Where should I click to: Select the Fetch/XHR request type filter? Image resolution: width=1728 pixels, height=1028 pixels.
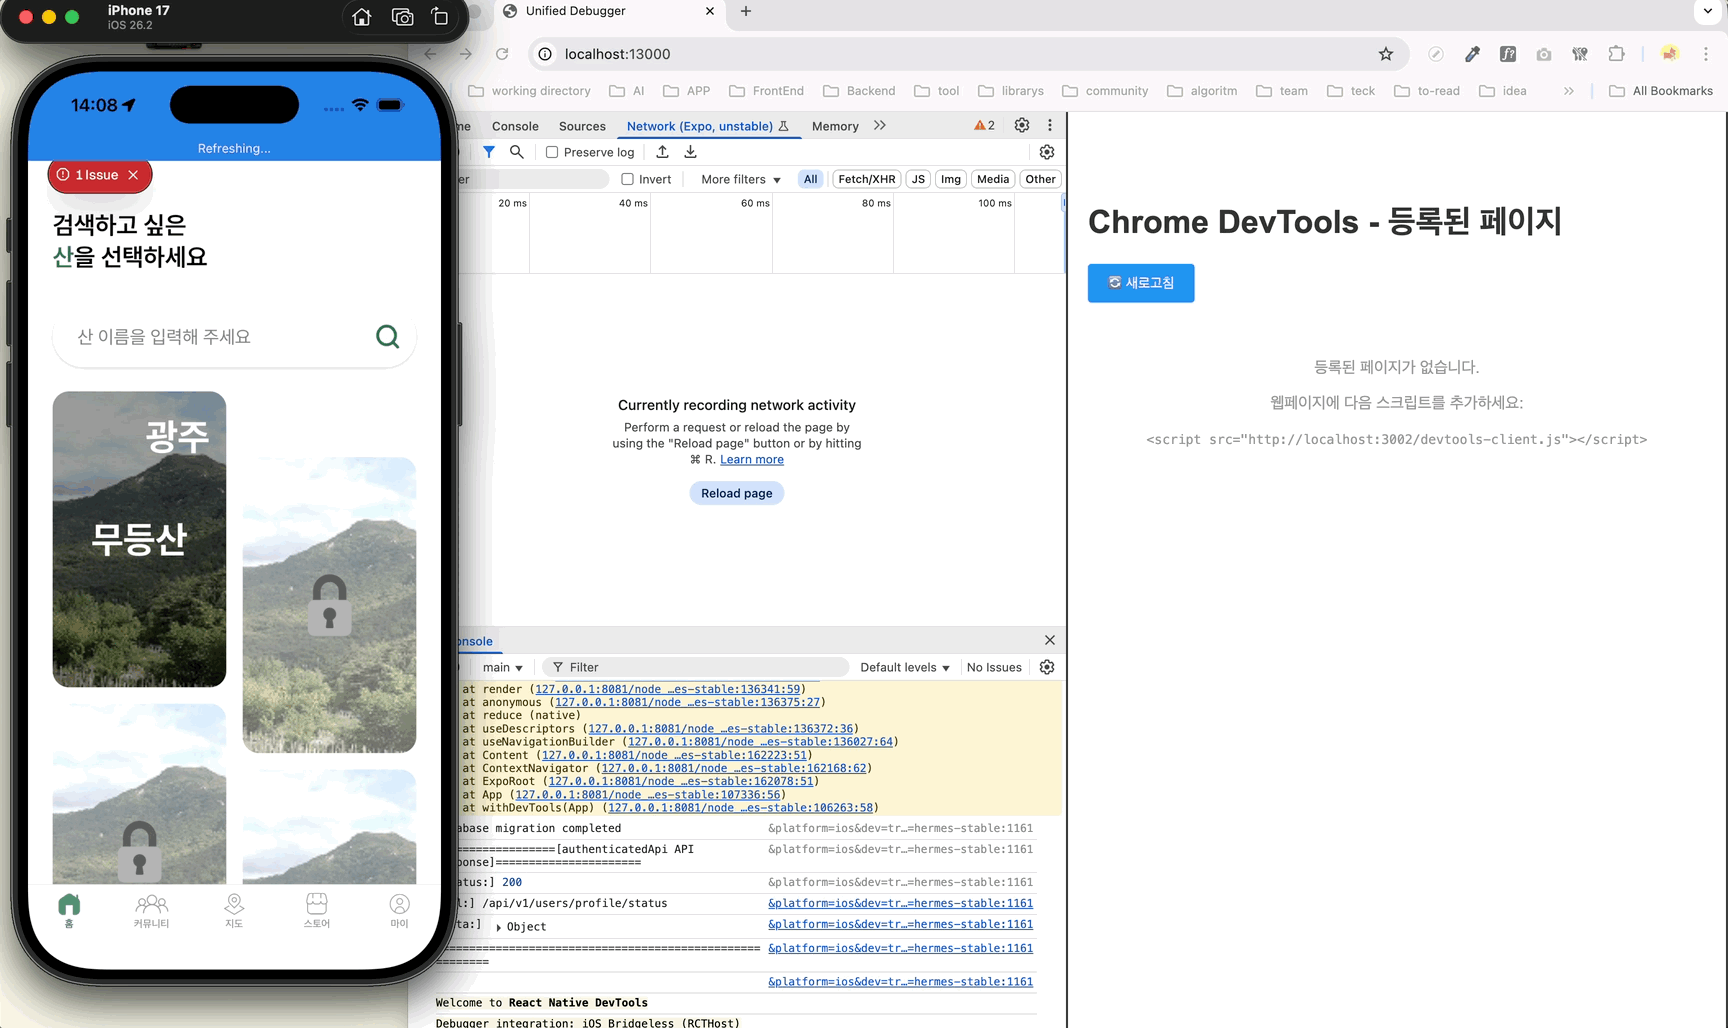pos(866,179)
